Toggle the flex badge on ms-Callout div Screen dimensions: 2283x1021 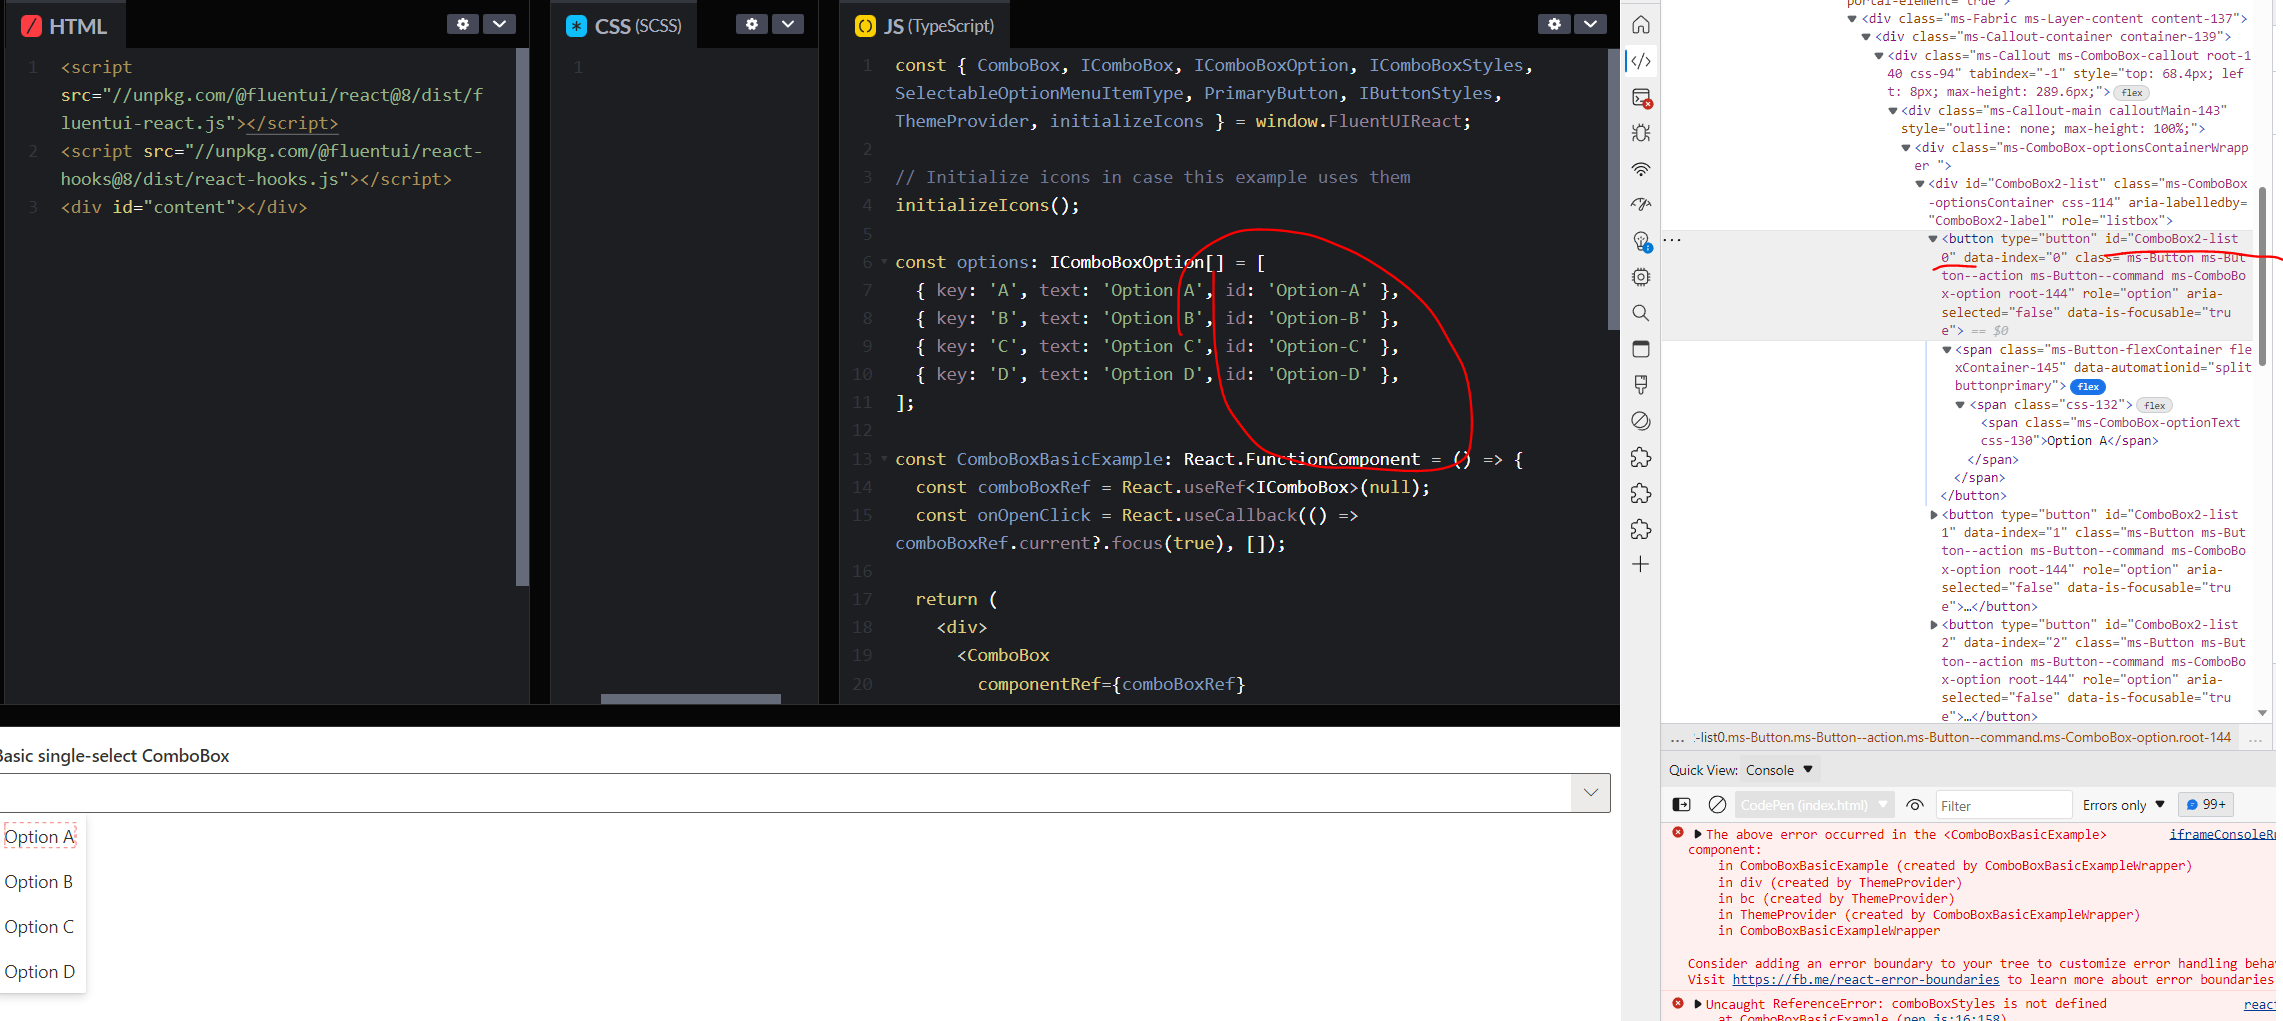[2132, 92]
